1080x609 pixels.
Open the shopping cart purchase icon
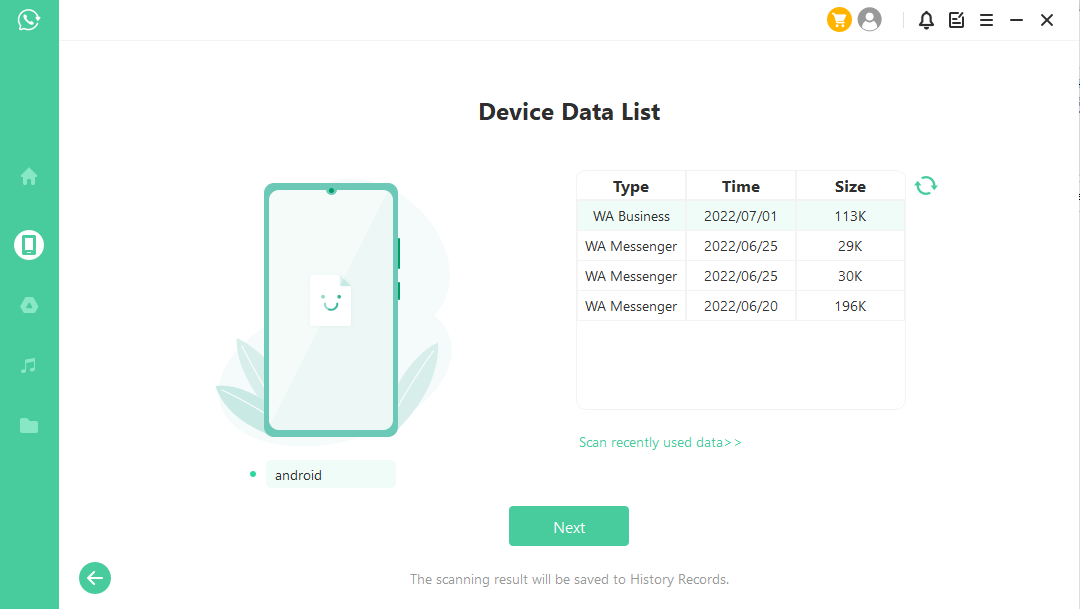[839, 20]
